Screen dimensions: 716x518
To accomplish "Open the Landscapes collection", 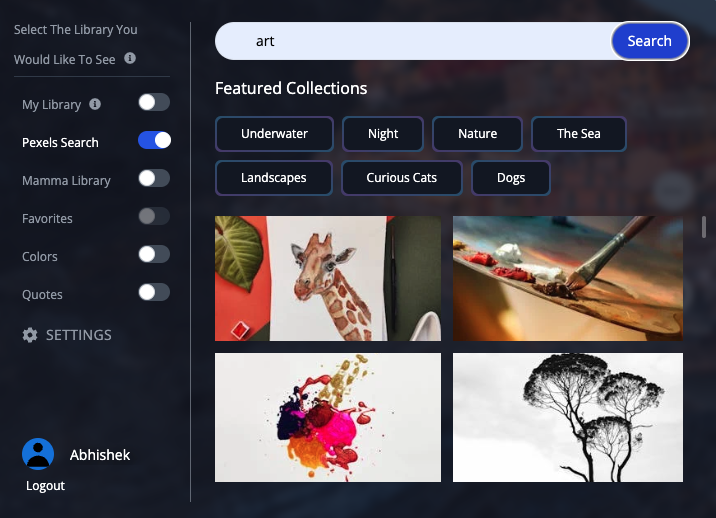I will pos(274,178).
